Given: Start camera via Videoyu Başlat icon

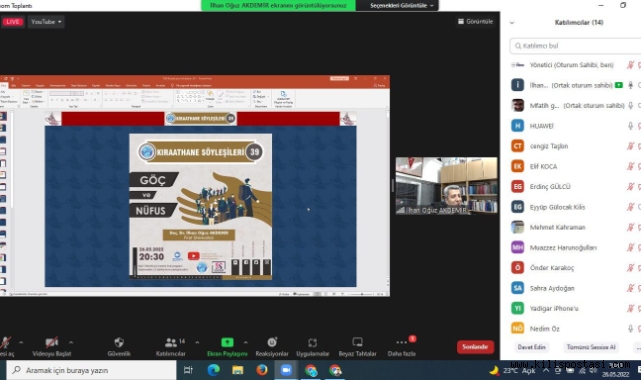Looking at the screenshot, I should (52, 342).
